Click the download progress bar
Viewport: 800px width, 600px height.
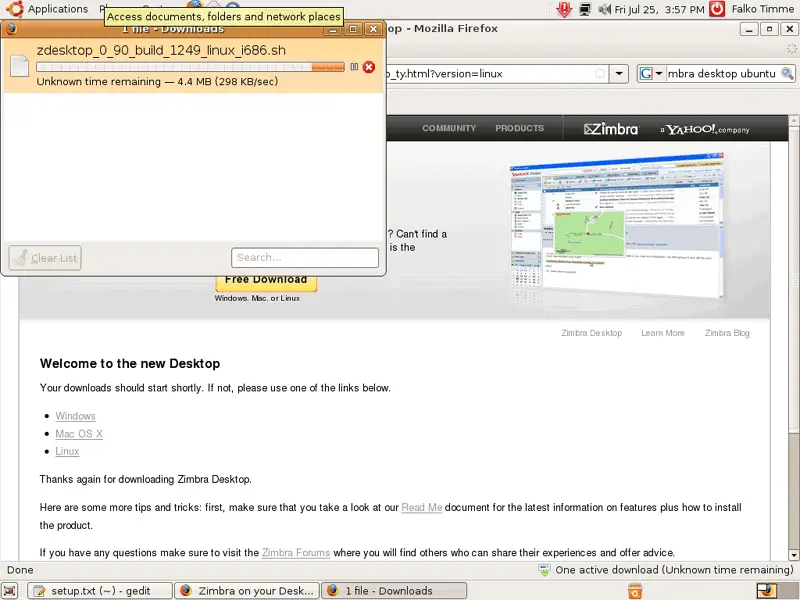190,67
